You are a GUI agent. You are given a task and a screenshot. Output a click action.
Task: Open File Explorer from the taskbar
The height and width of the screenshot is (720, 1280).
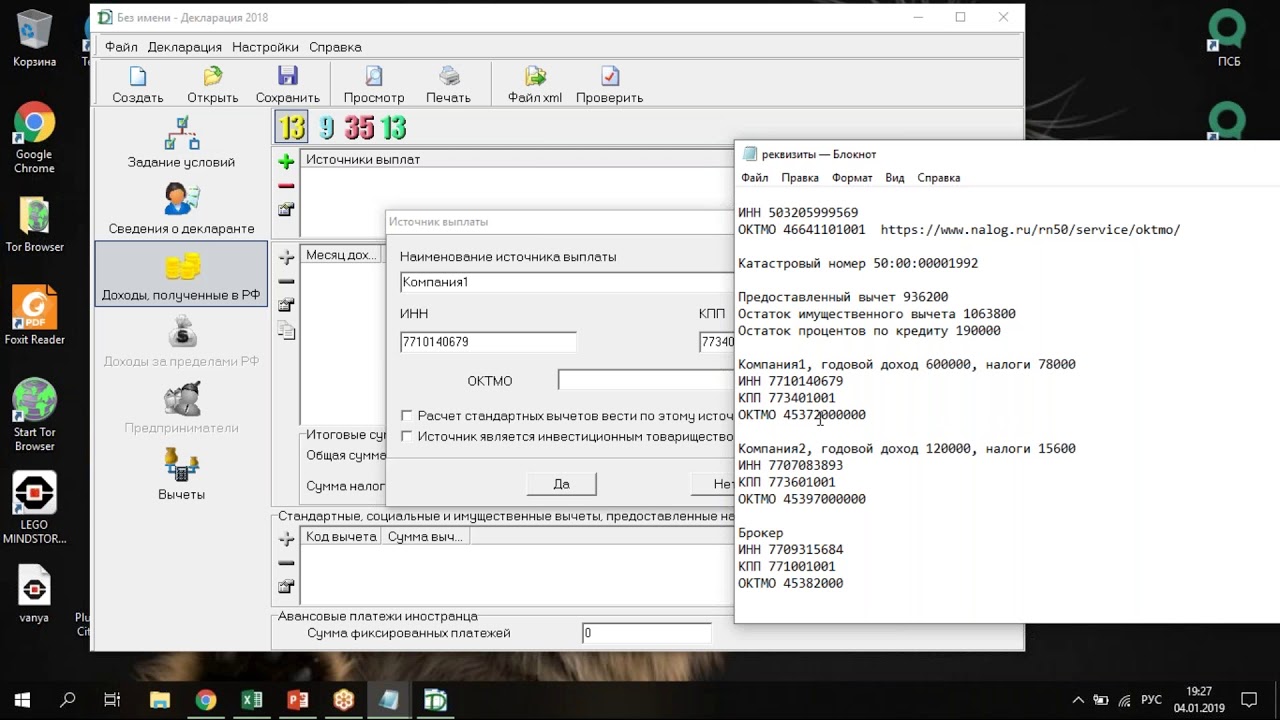pyautogui.click(x=160, y=700)
